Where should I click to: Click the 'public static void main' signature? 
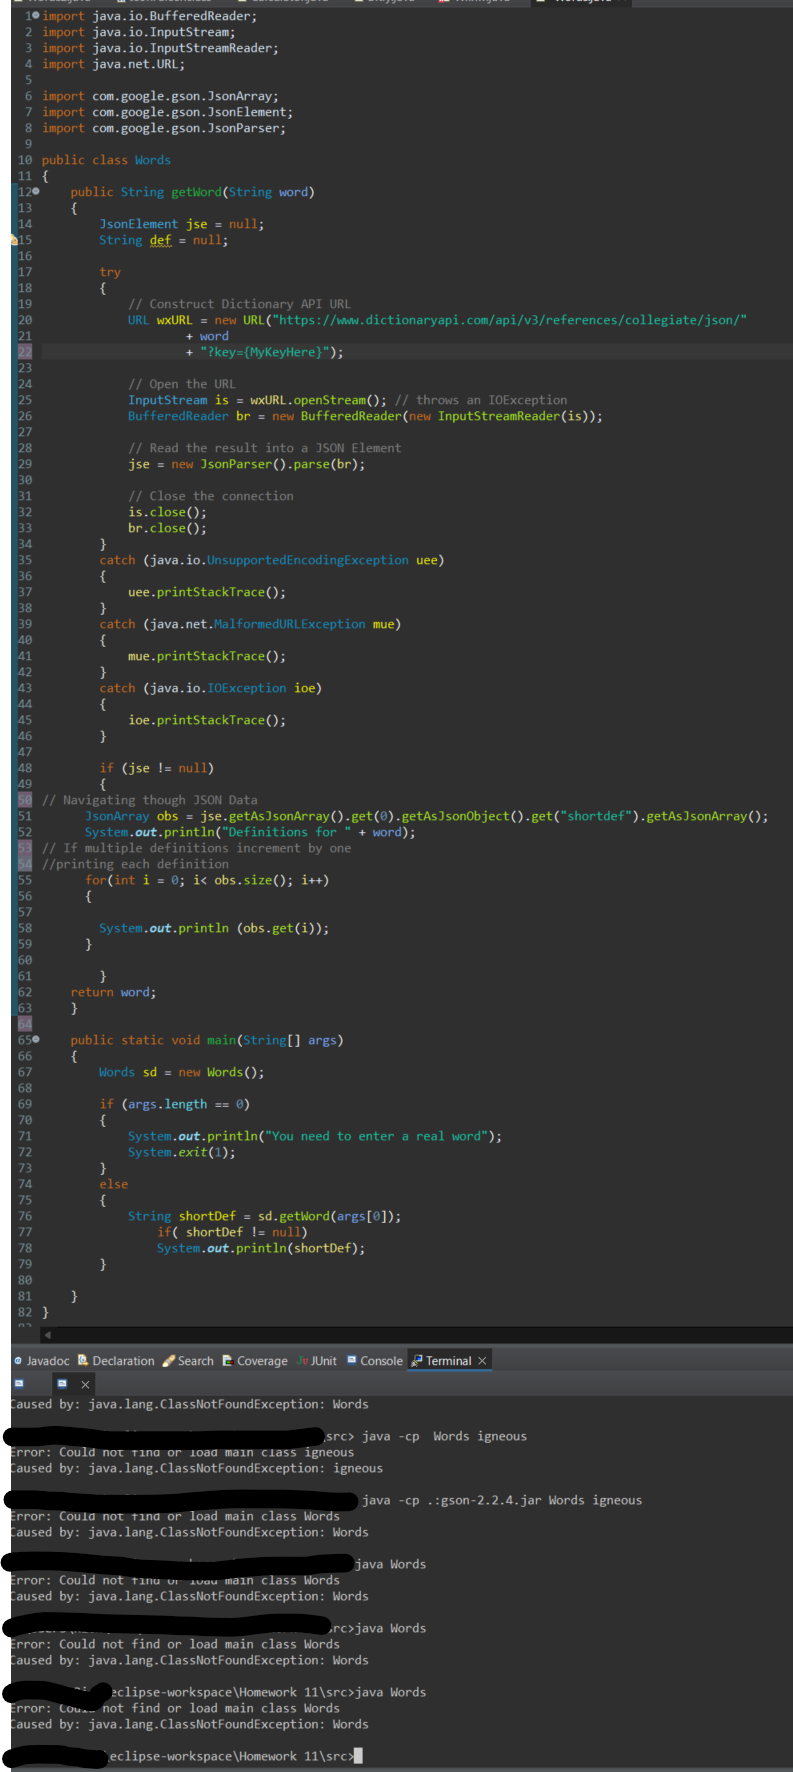click(207, 1040)
